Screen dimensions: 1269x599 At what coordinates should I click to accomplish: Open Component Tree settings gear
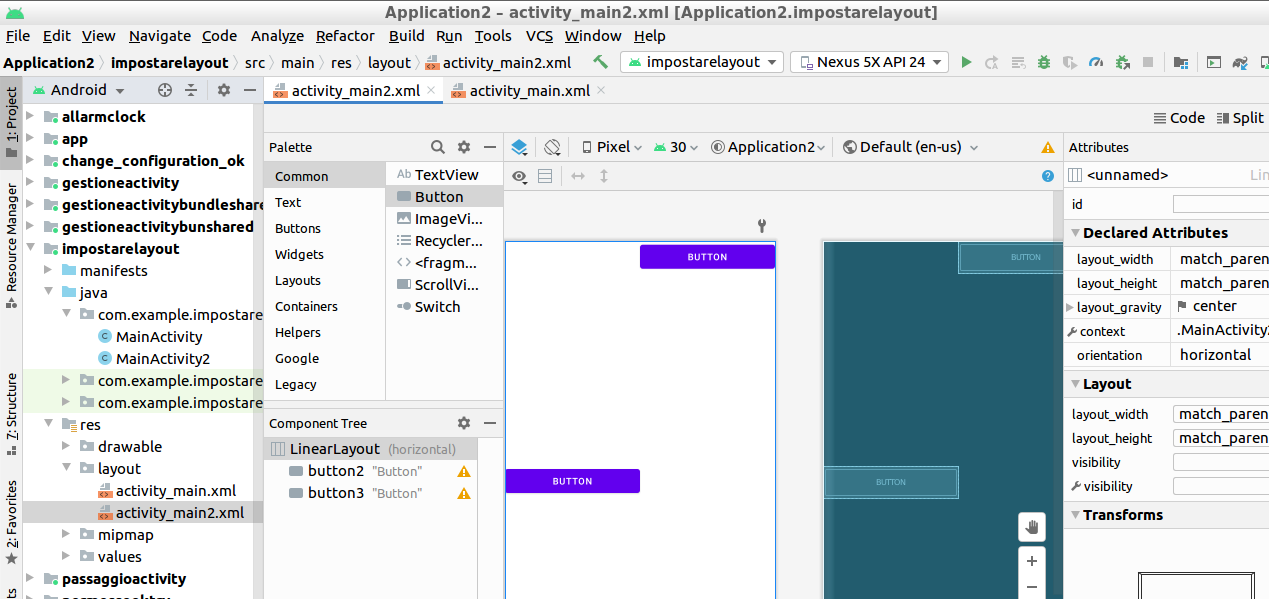click(464, 423)
